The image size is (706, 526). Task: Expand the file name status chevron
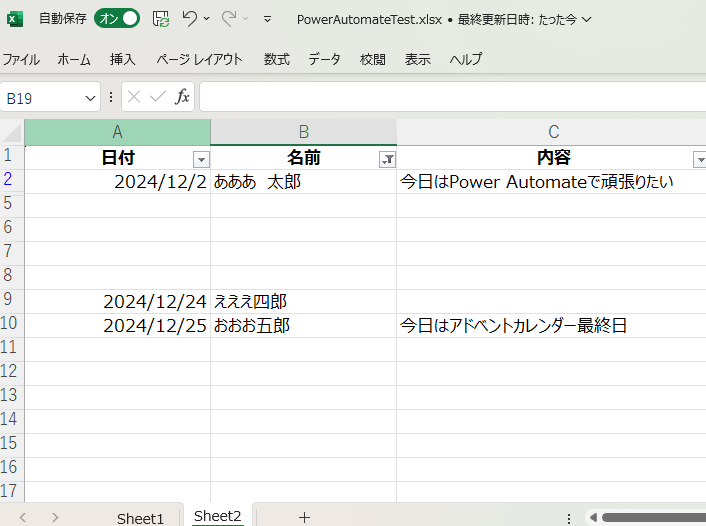(586, 19)
